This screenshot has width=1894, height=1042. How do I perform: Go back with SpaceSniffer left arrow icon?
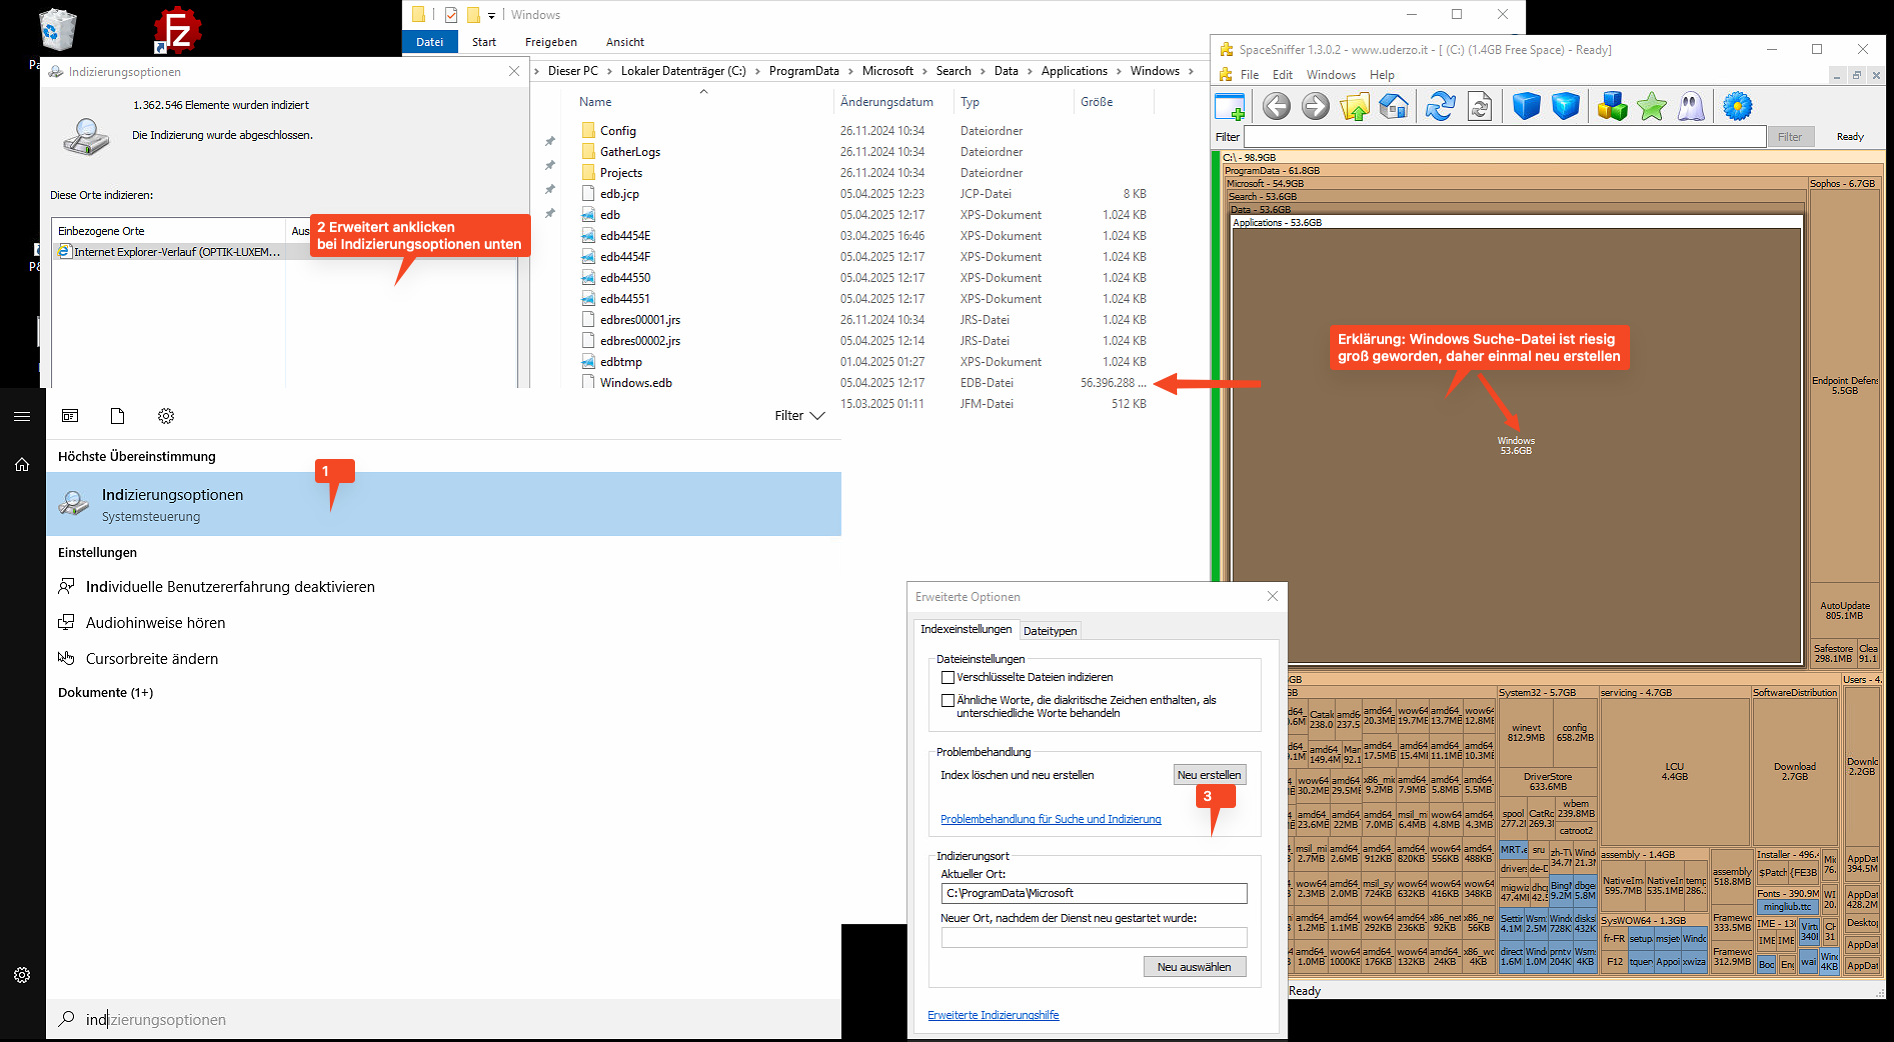1276,106
